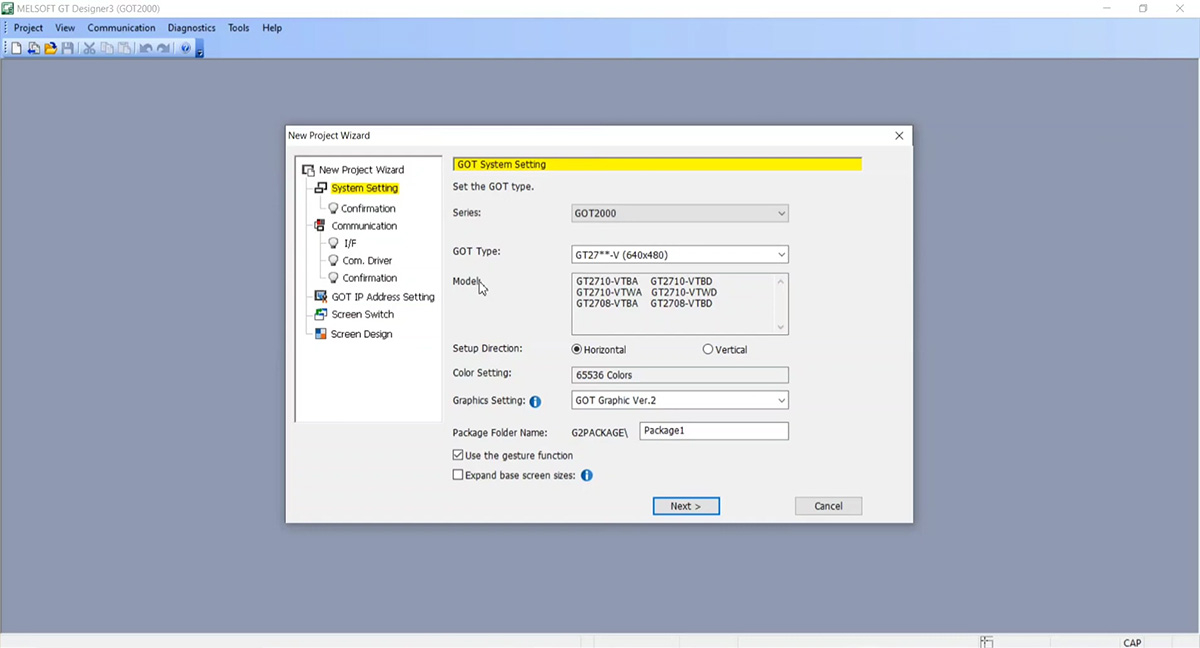Close the New Project Wizard dialog

coord(899,136)
